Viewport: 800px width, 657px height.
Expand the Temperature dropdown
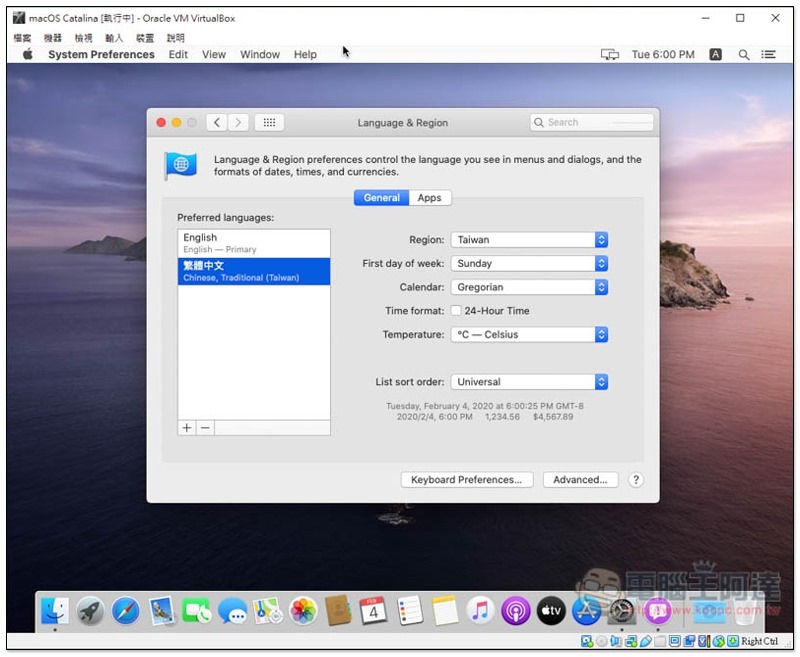[x=529, y=335]
